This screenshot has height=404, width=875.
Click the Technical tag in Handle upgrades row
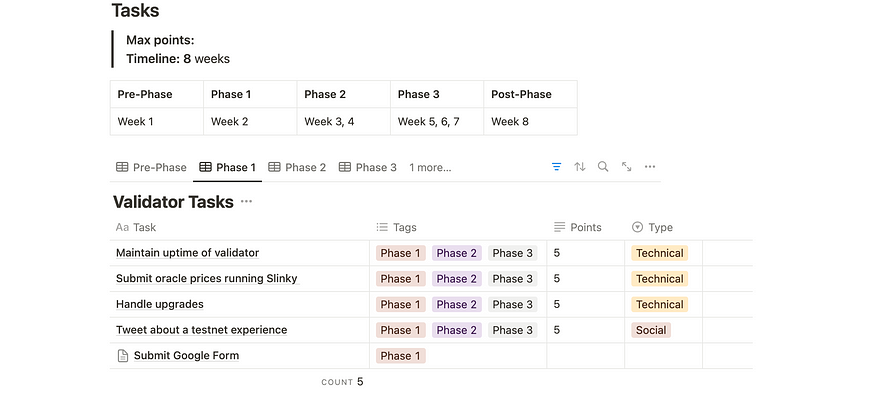tap(660, 304)
